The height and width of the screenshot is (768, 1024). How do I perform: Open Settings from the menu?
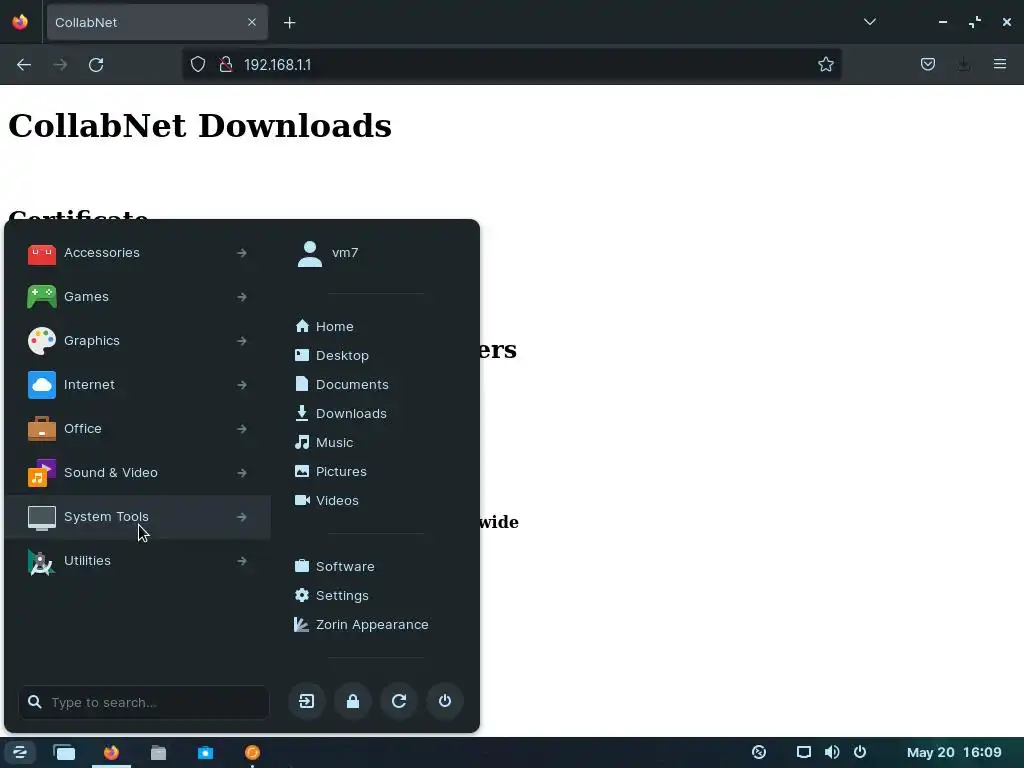click(x=332, y=596)
